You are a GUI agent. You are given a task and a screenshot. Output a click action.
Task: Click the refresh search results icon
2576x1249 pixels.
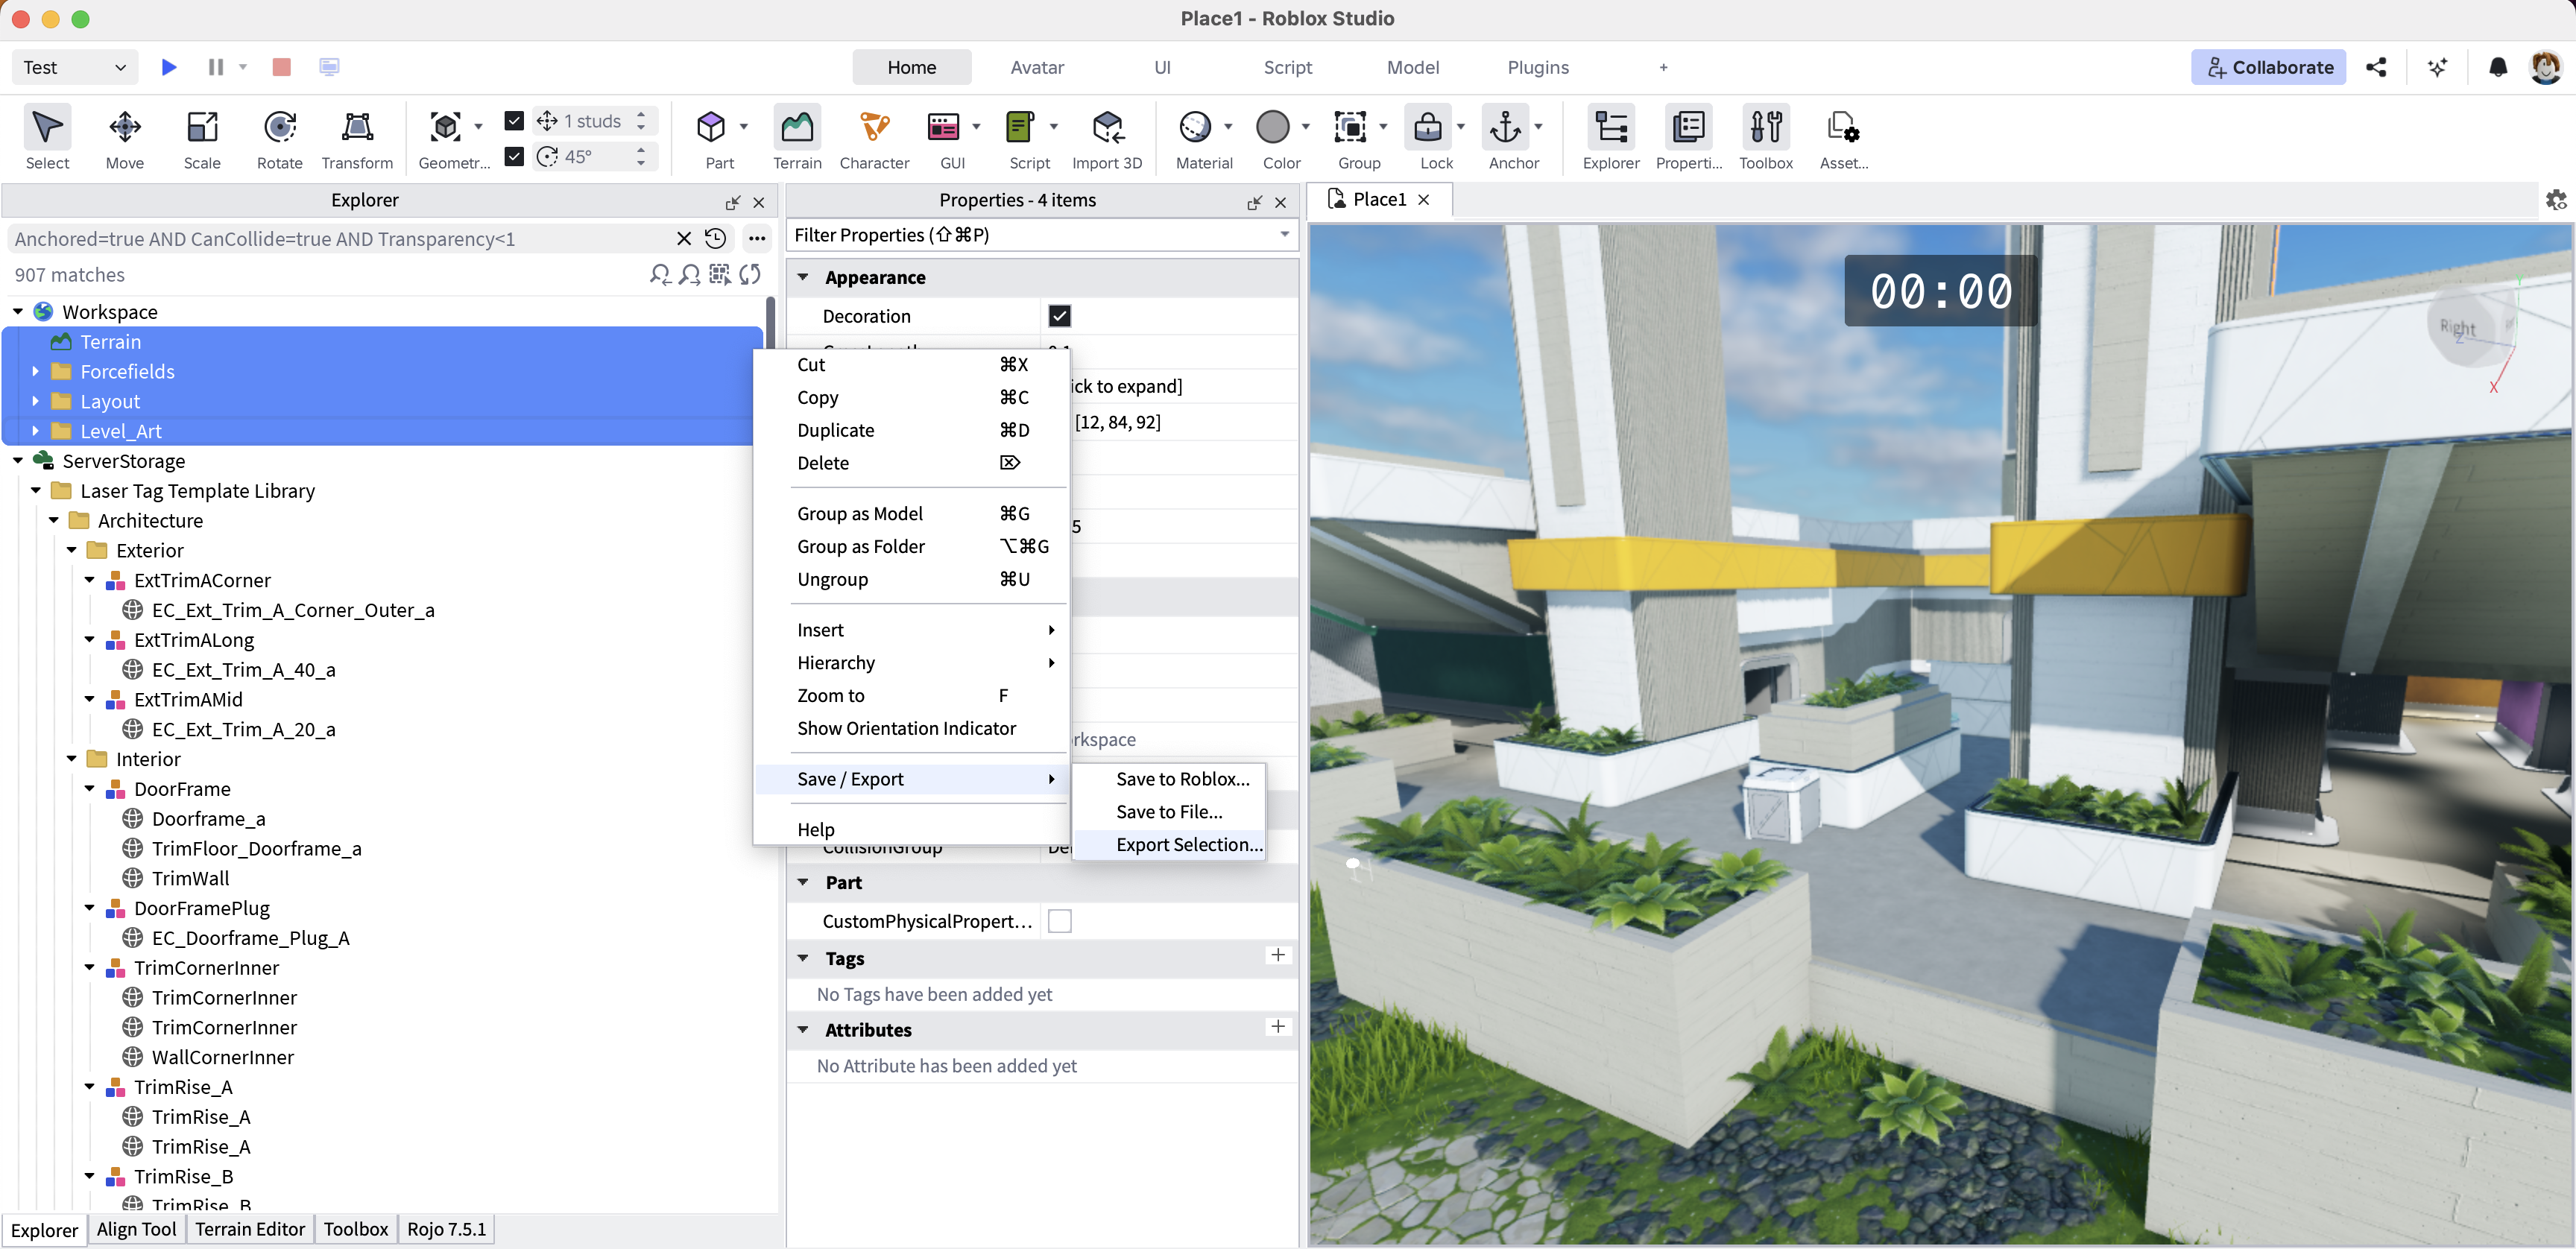point(750,274)
